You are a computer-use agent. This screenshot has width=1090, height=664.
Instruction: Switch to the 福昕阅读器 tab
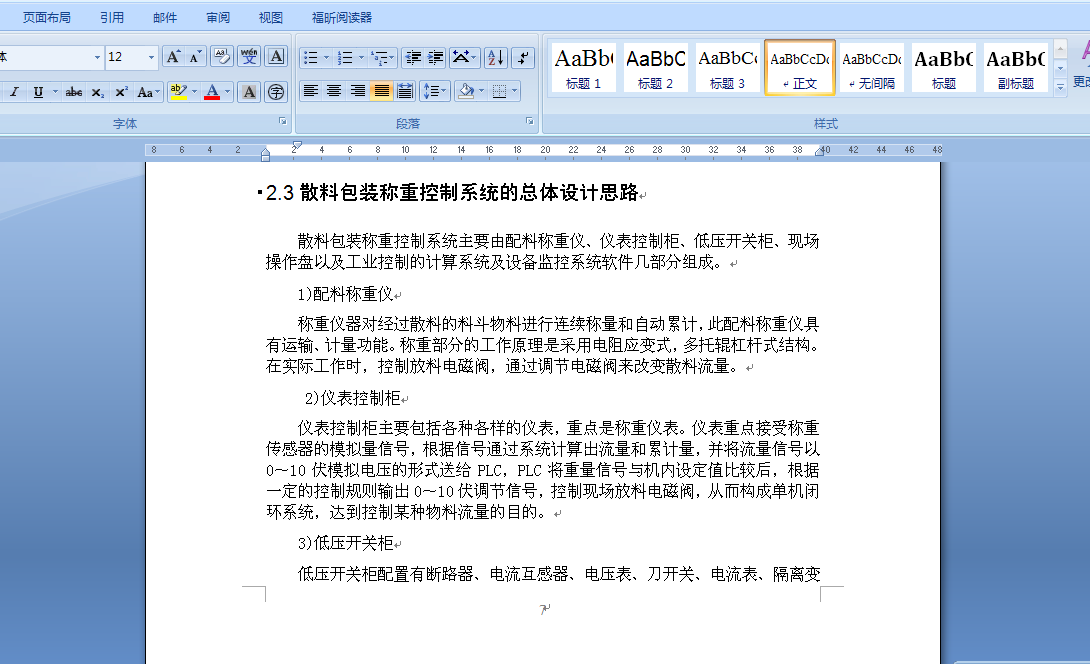pos(341,17)
